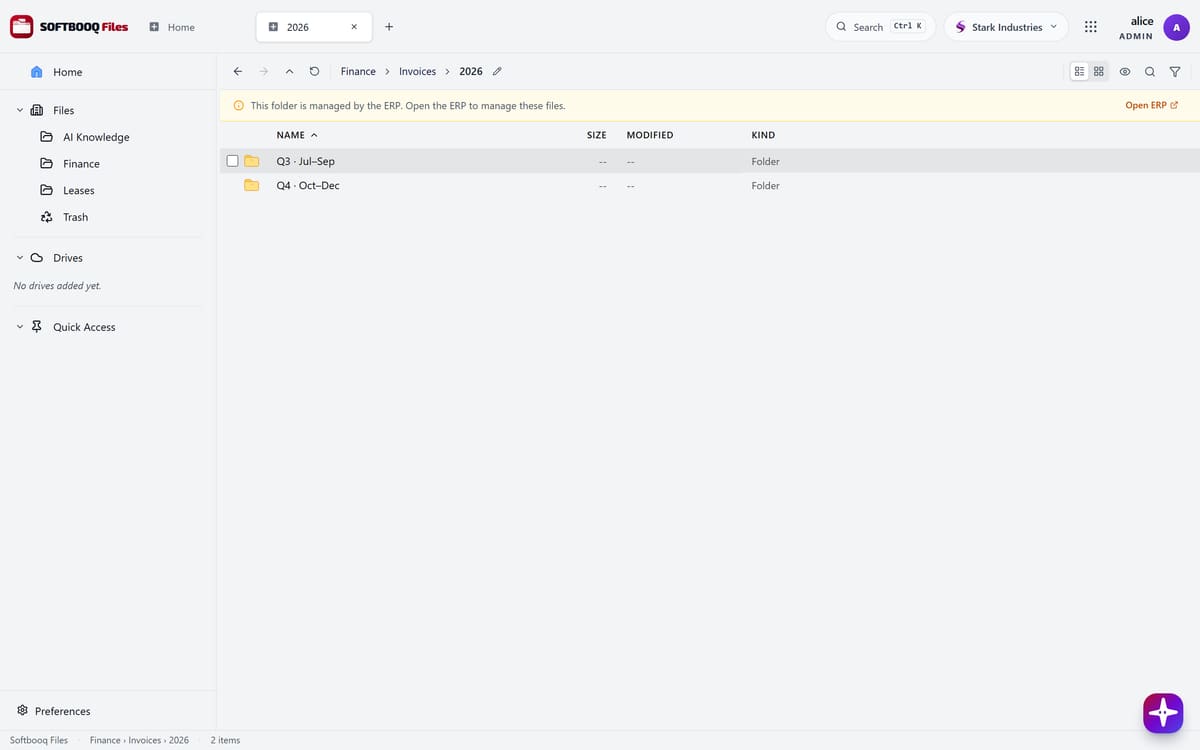1200x750 pixels.
Task: Open alice's user avatar menu
Action: 1176,28
